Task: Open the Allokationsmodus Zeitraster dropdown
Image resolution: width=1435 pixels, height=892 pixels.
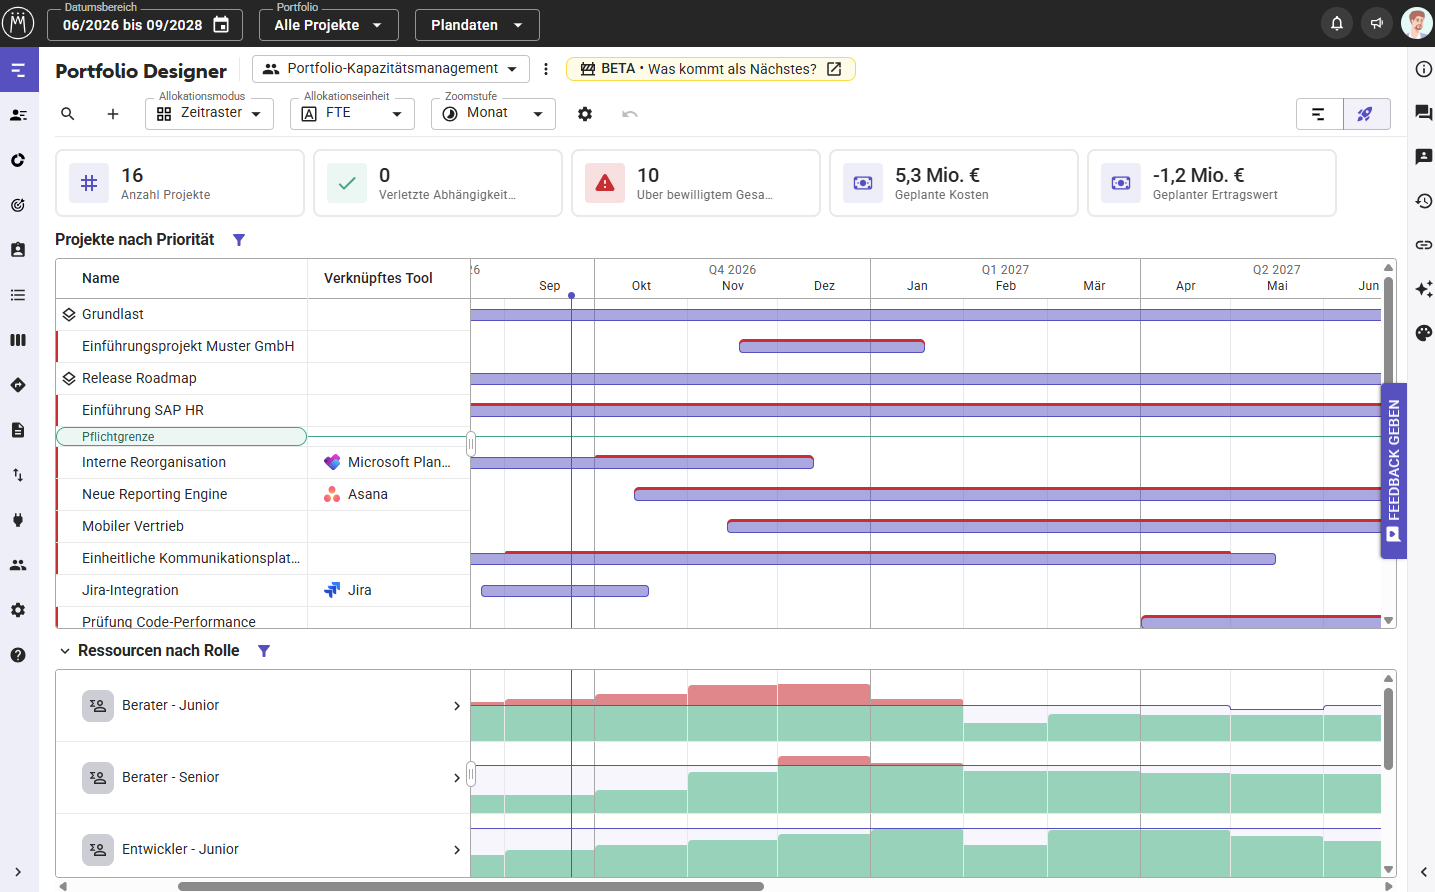Action: (209, 114)
